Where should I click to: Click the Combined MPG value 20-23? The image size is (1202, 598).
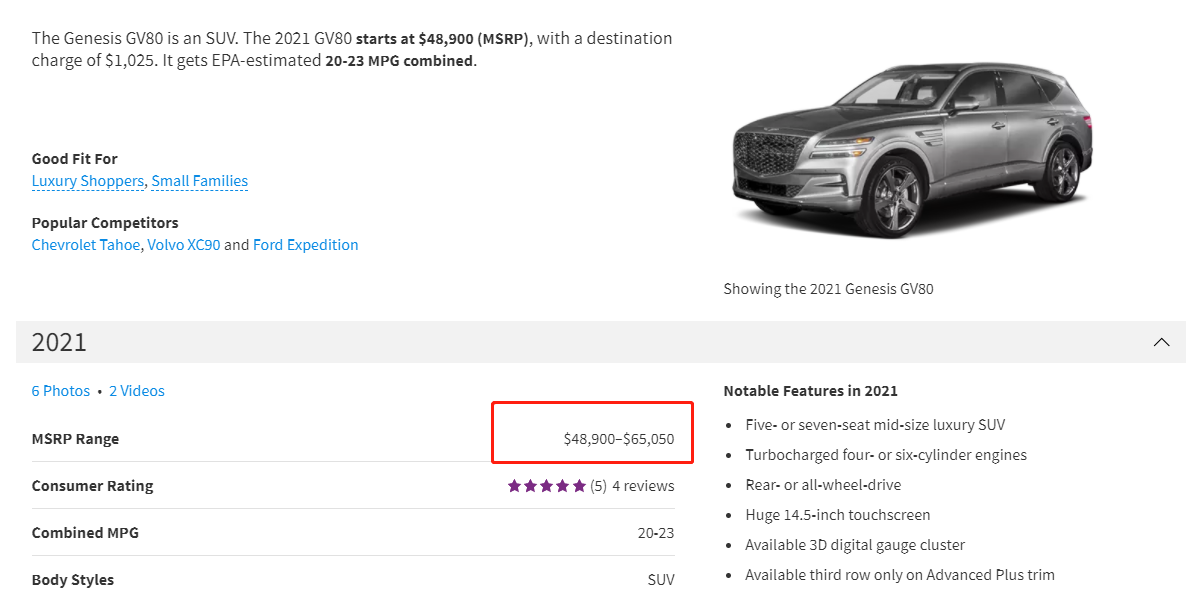655,533
